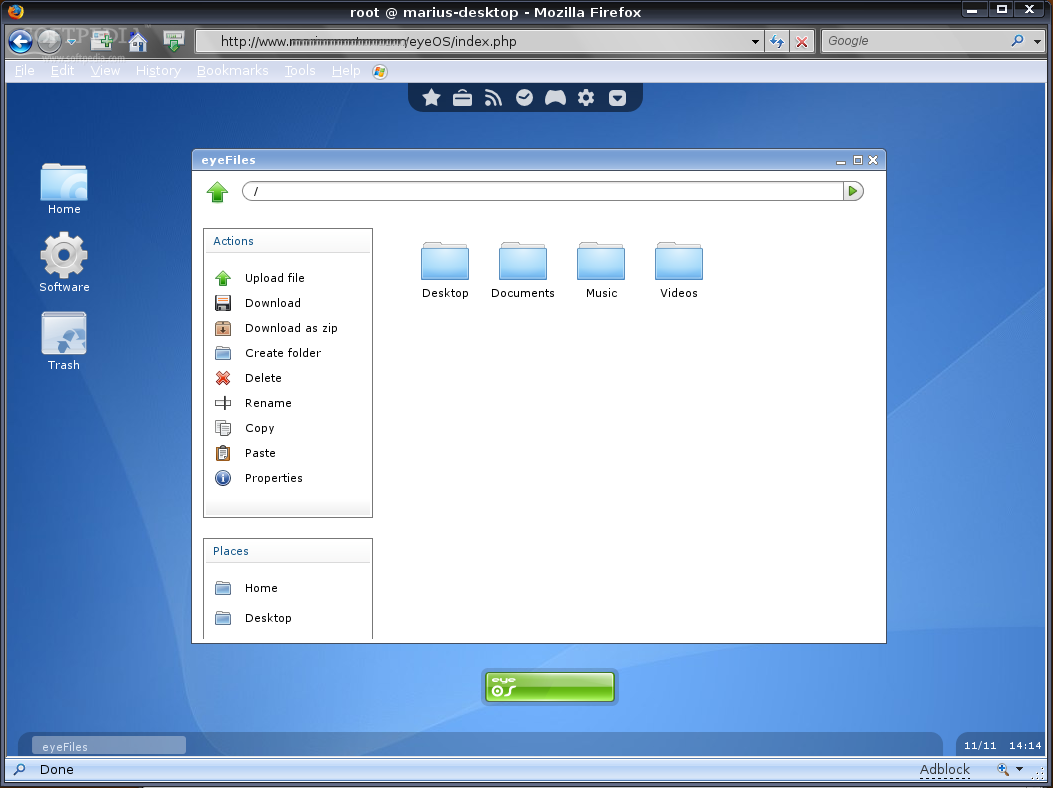The height and width of the screenshot is (788, 1053).
Task: Click the down-arrow pocket icon in top dock
Action: 617,98
